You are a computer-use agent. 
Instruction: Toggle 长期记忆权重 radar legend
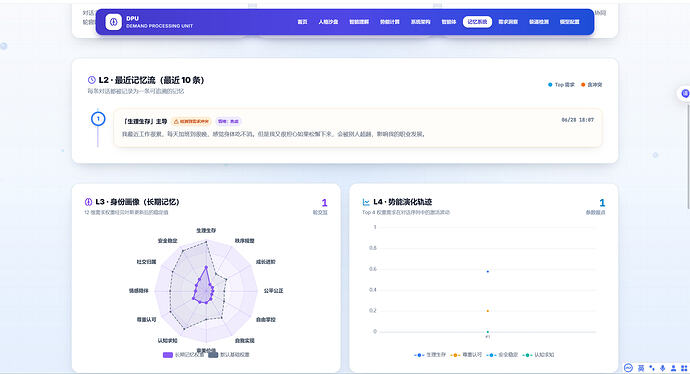point(184,355)
